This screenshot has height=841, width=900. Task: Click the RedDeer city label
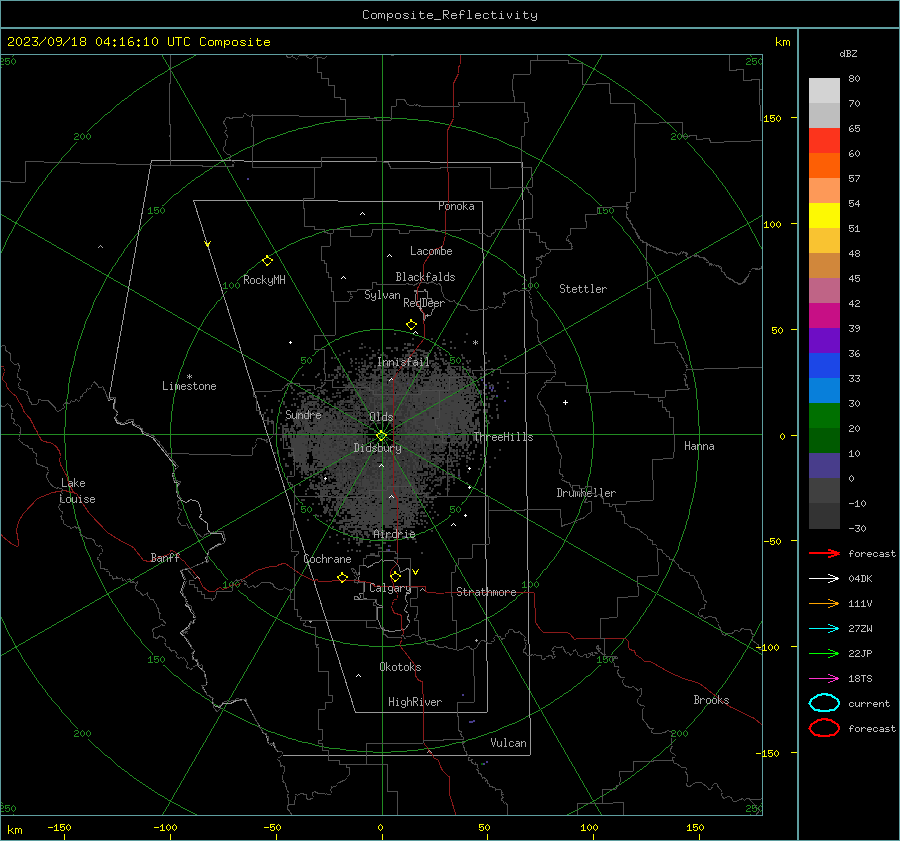point(424,303)
